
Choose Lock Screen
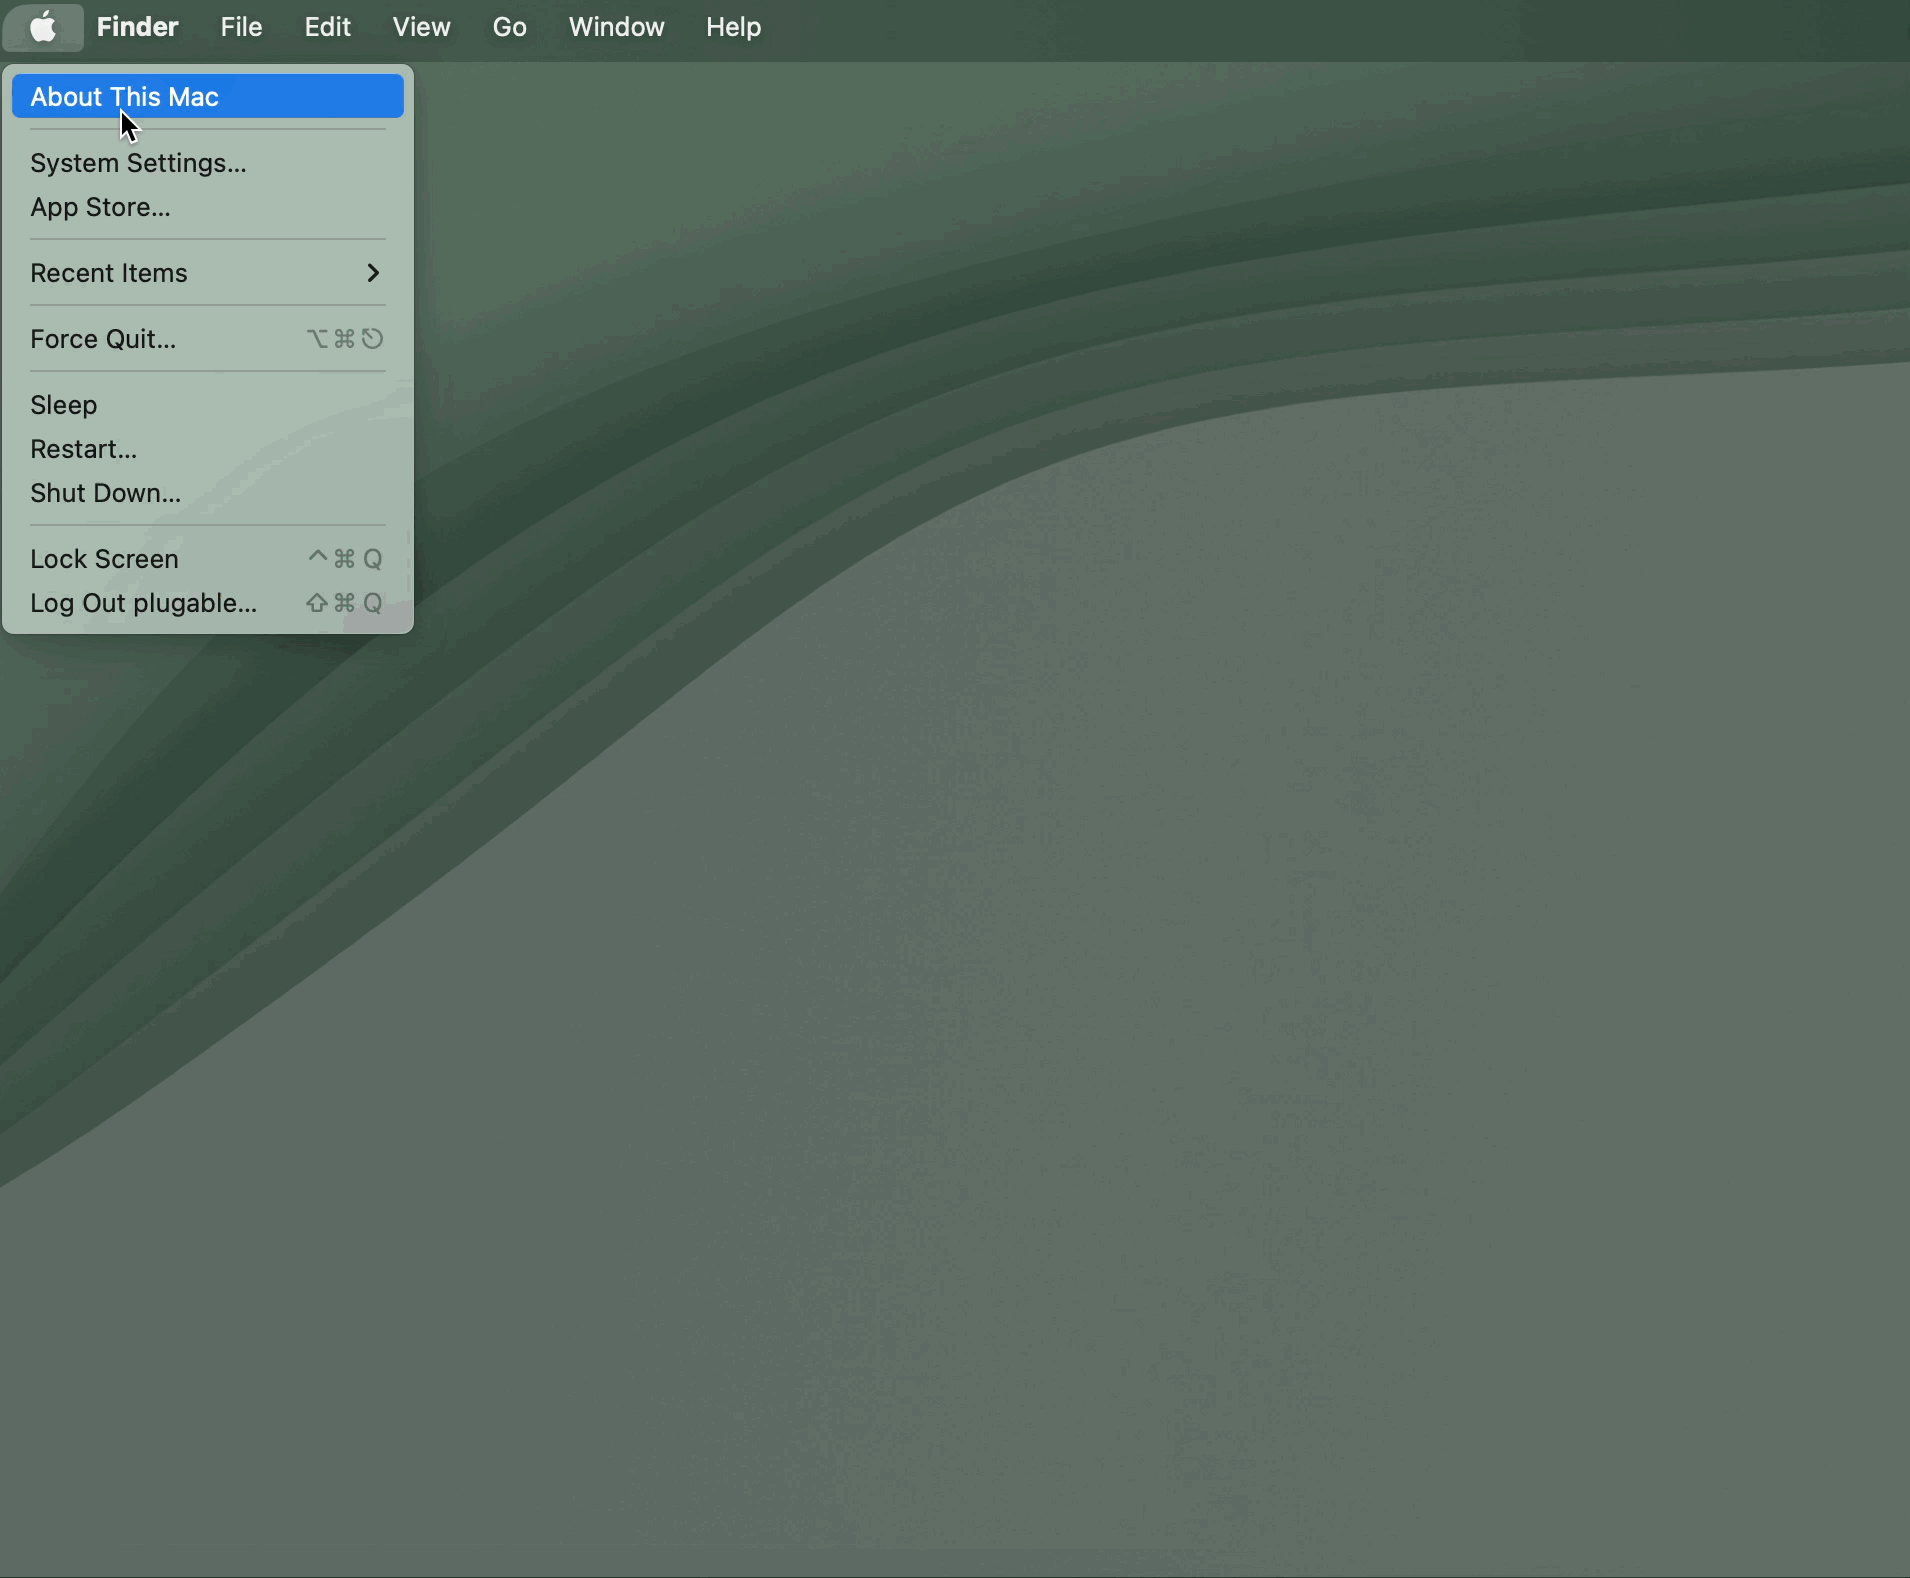pos(208,559)
